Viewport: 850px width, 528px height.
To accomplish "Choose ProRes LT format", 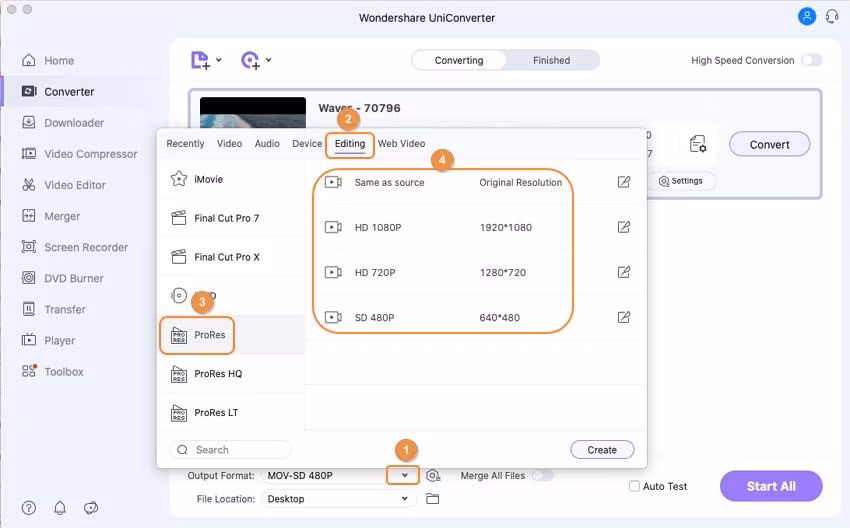I will pos(231,413).
